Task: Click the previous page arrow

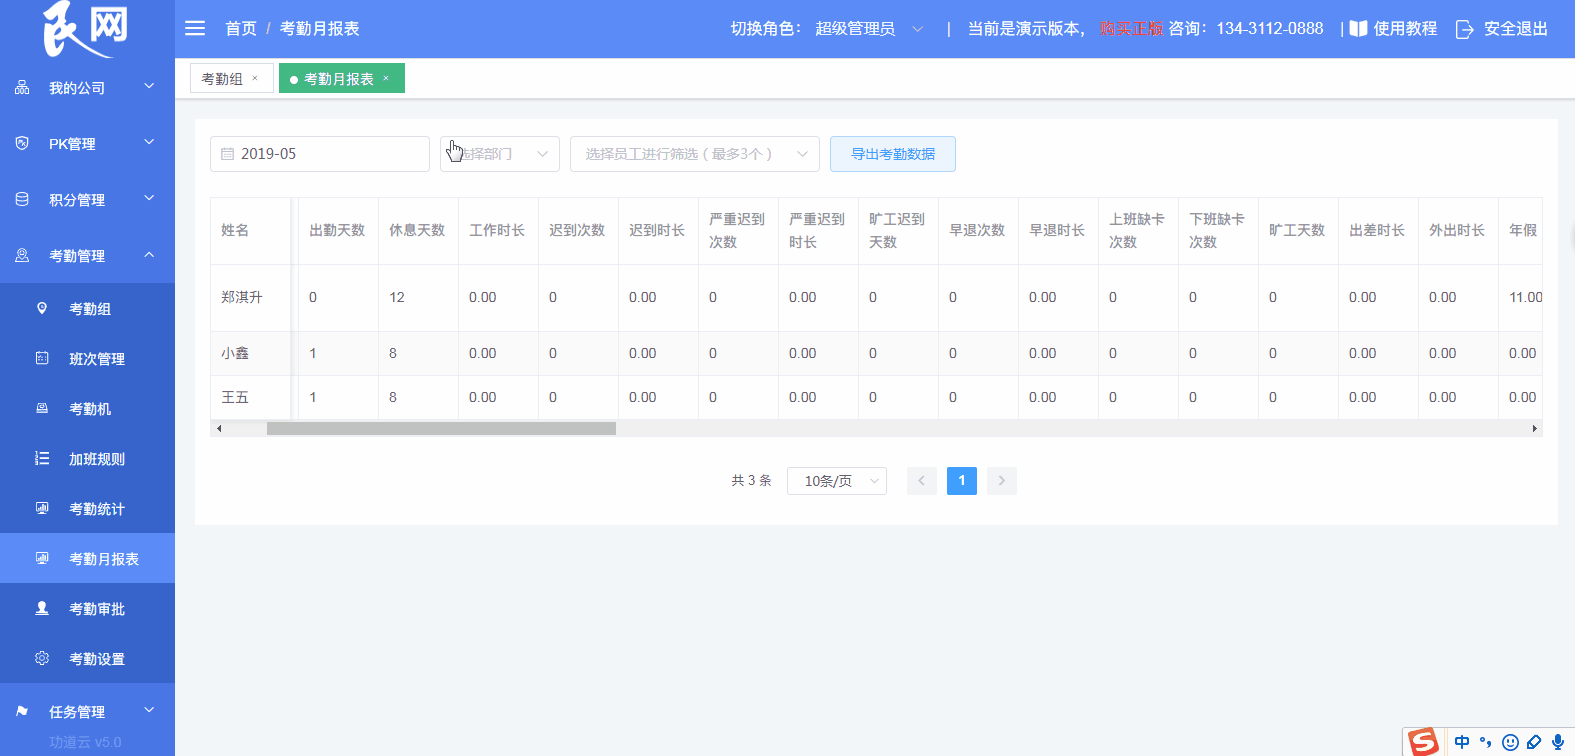Action: pyautogui.click(x=922, y=481)
